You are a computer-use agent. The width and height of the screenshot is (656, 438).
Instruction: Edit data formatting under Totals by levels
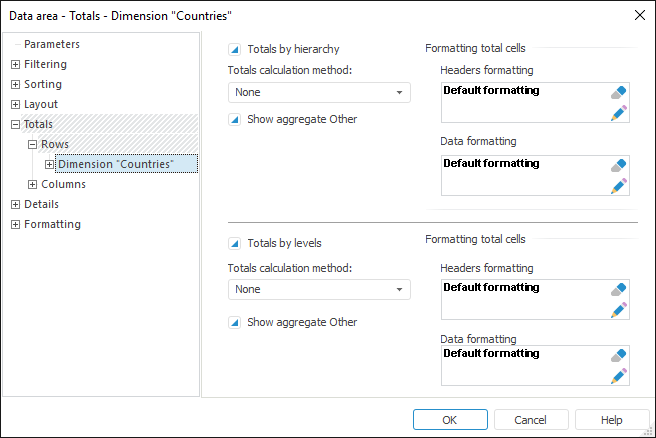pyautogui.click(x=619, y=375)
